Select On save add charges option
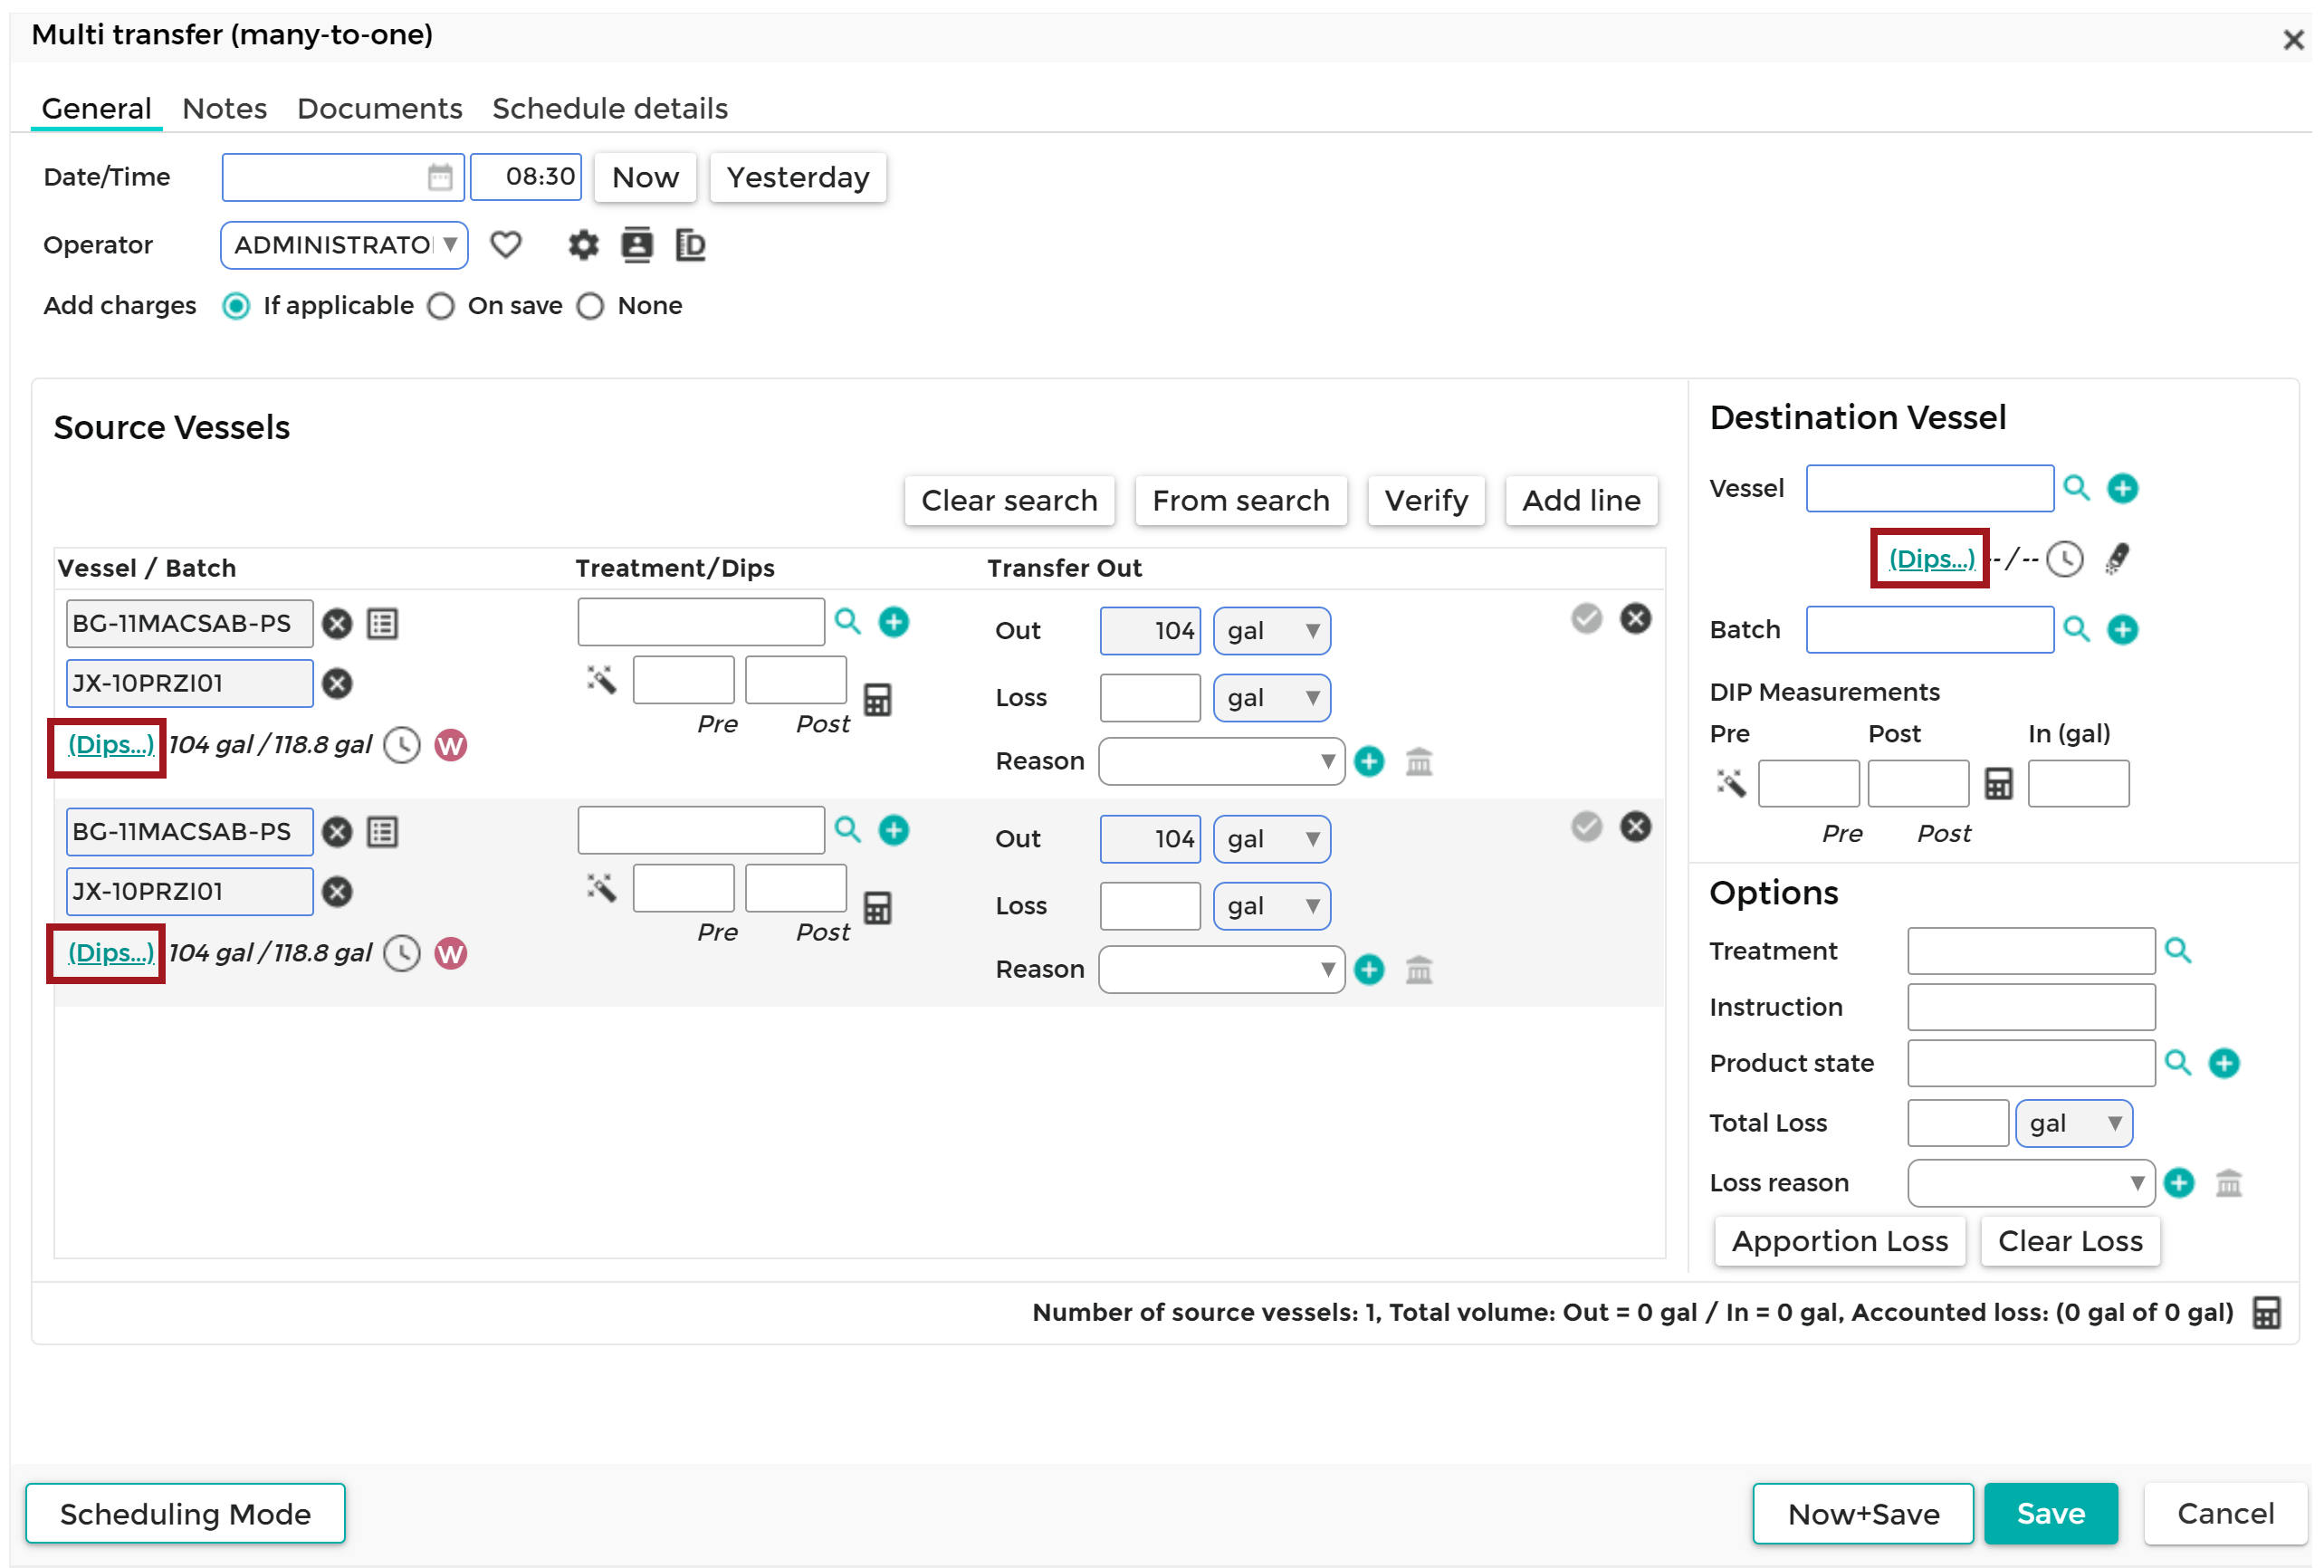Image resolution: width=2324 pixels, height=1568 pixels. 441,306
